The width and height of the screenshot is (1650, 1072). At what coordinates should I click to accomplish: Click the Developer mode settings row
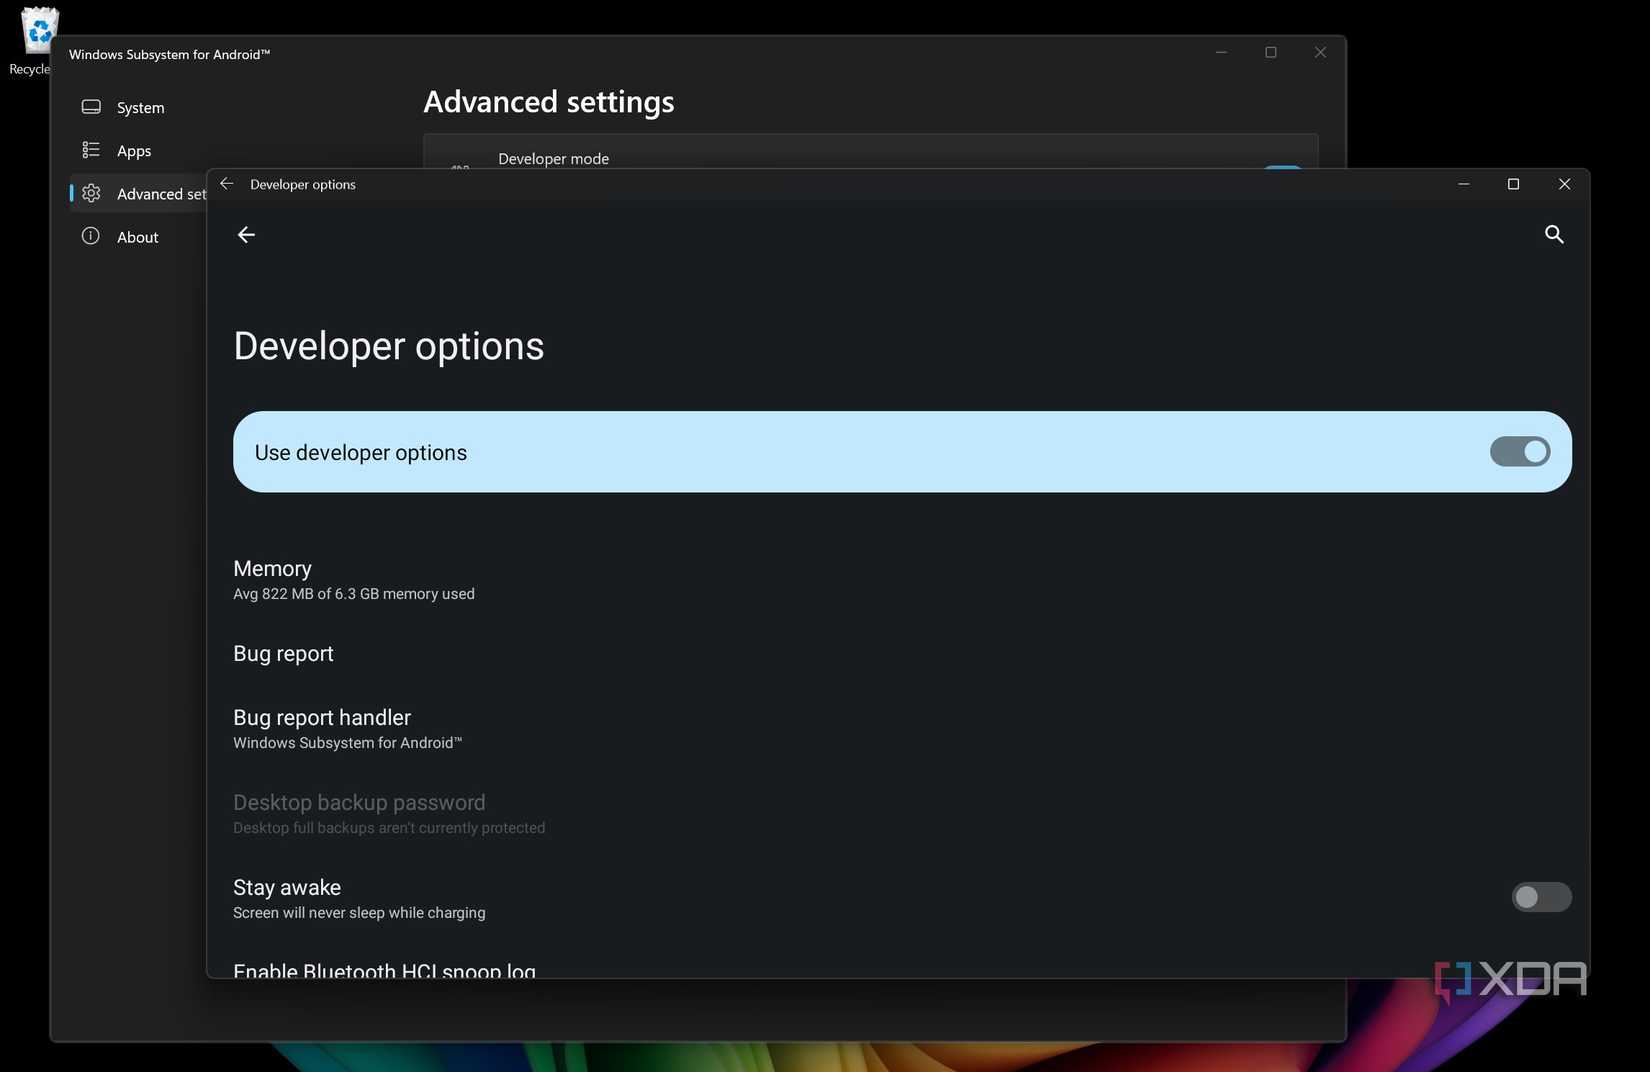pyautogui.click(x=700, y=158)
